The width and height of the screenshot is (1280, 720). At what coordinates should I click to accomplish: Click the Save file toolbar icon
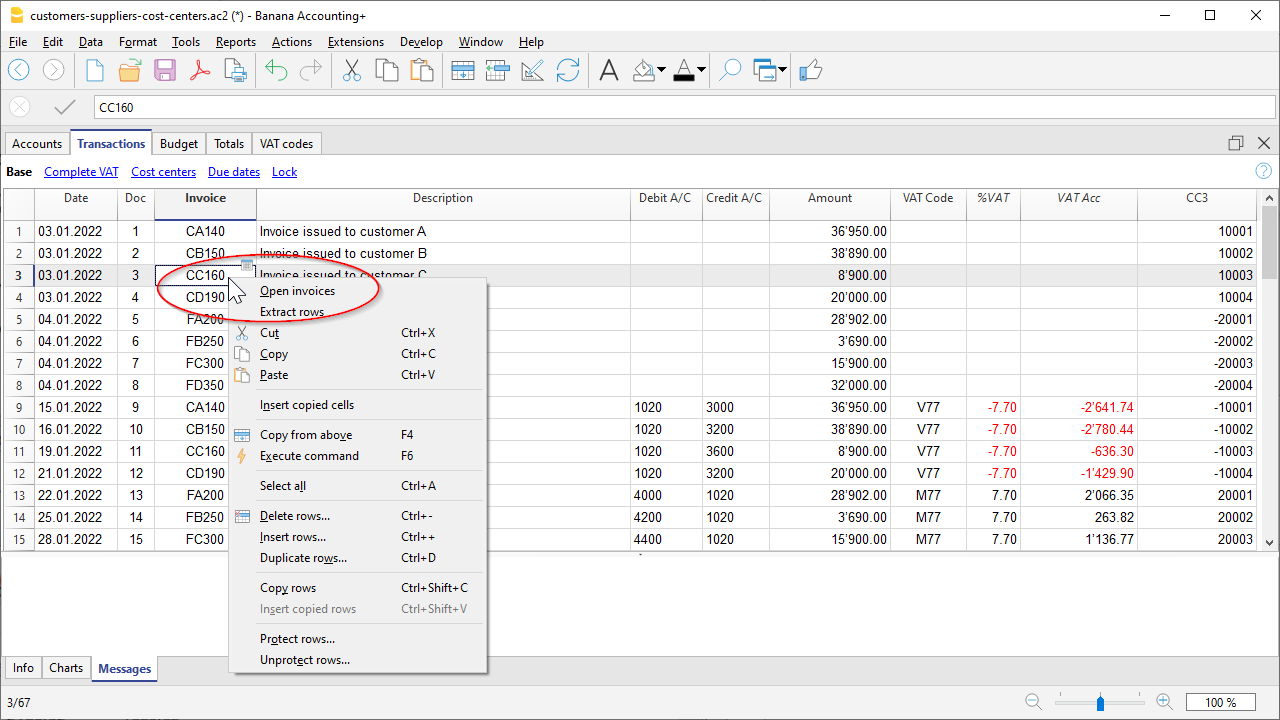[165, 70]
